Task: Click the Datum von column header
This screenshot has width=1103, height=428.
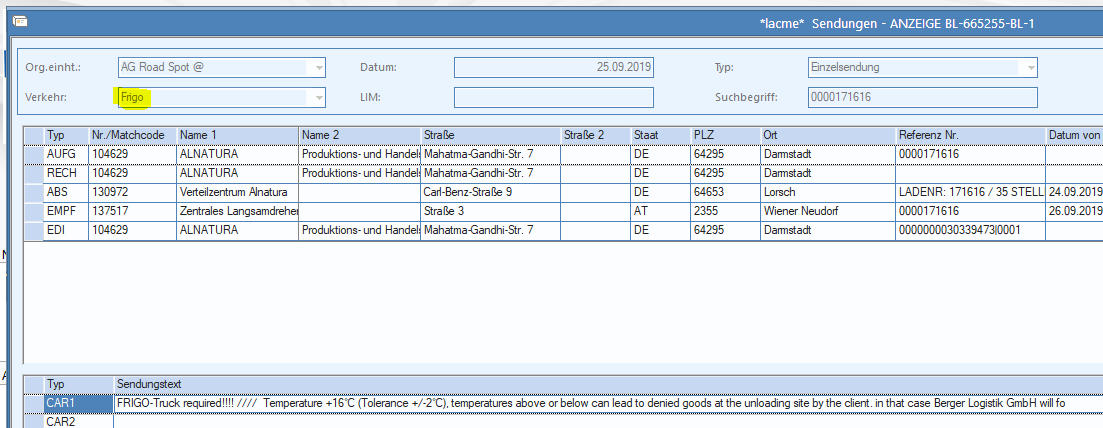Action: (x=1074, y=134)
